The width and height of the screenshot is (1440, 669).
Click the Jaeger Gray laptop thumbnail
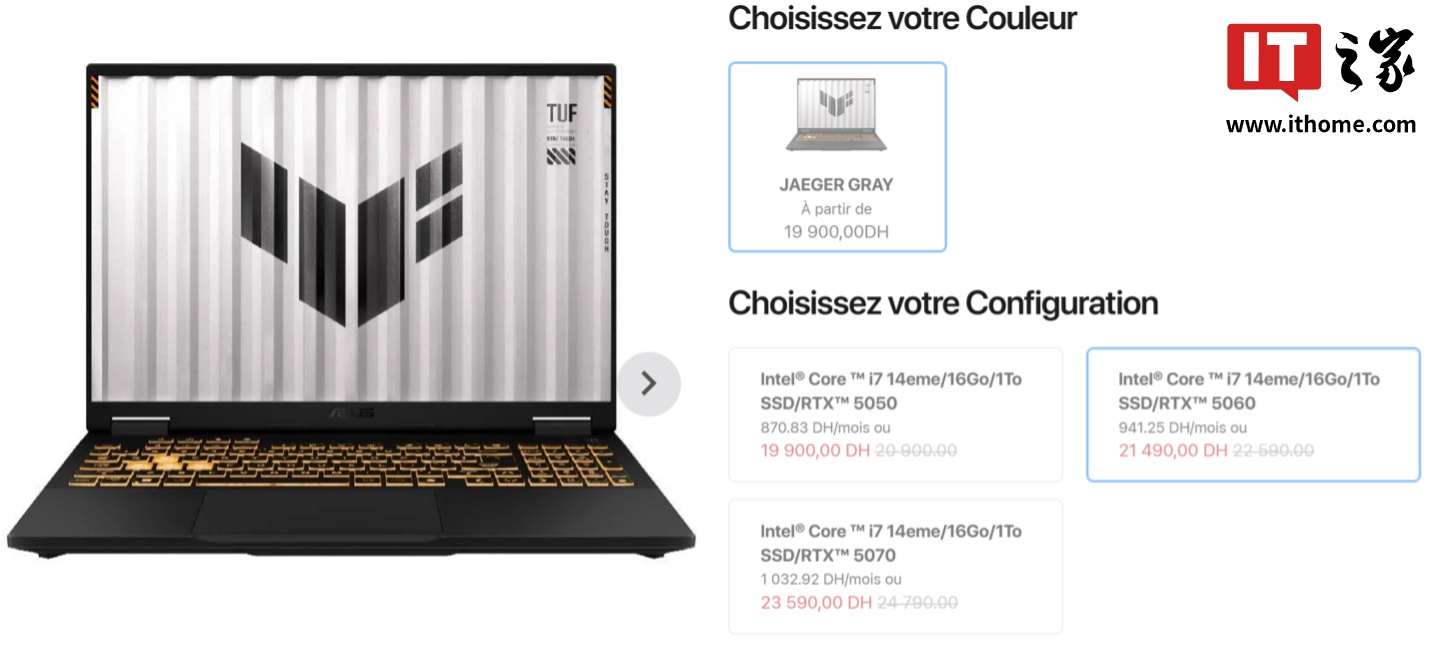pos(836,115)
